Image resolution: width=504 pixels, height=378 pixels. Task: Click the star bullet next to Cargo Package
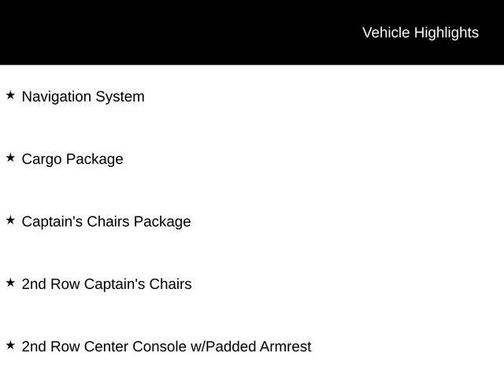10,158
